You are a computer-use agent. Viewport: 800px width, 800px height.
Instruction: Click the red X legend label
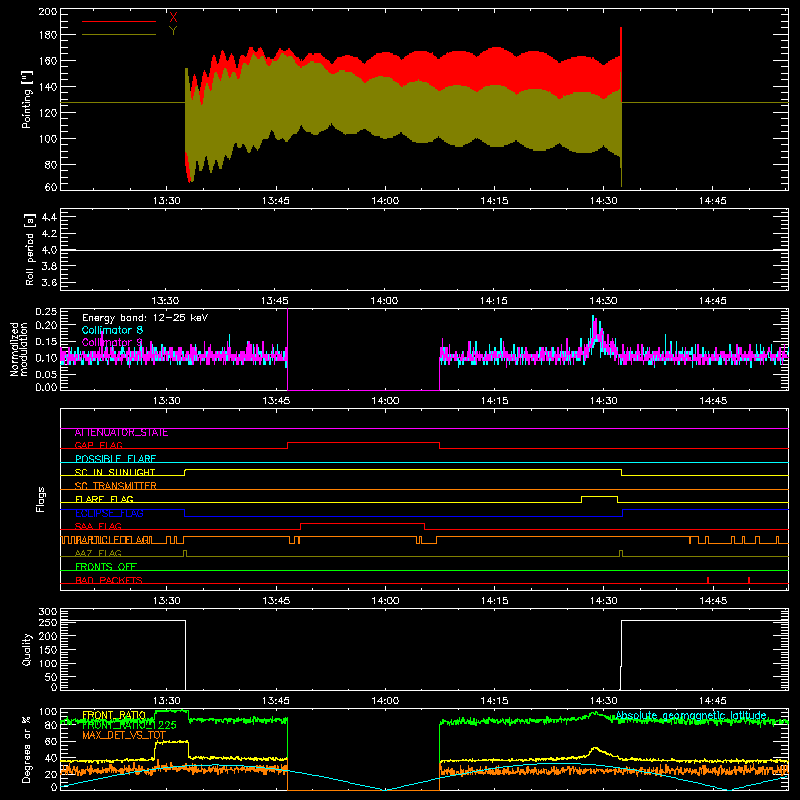(x=173, y=18)
